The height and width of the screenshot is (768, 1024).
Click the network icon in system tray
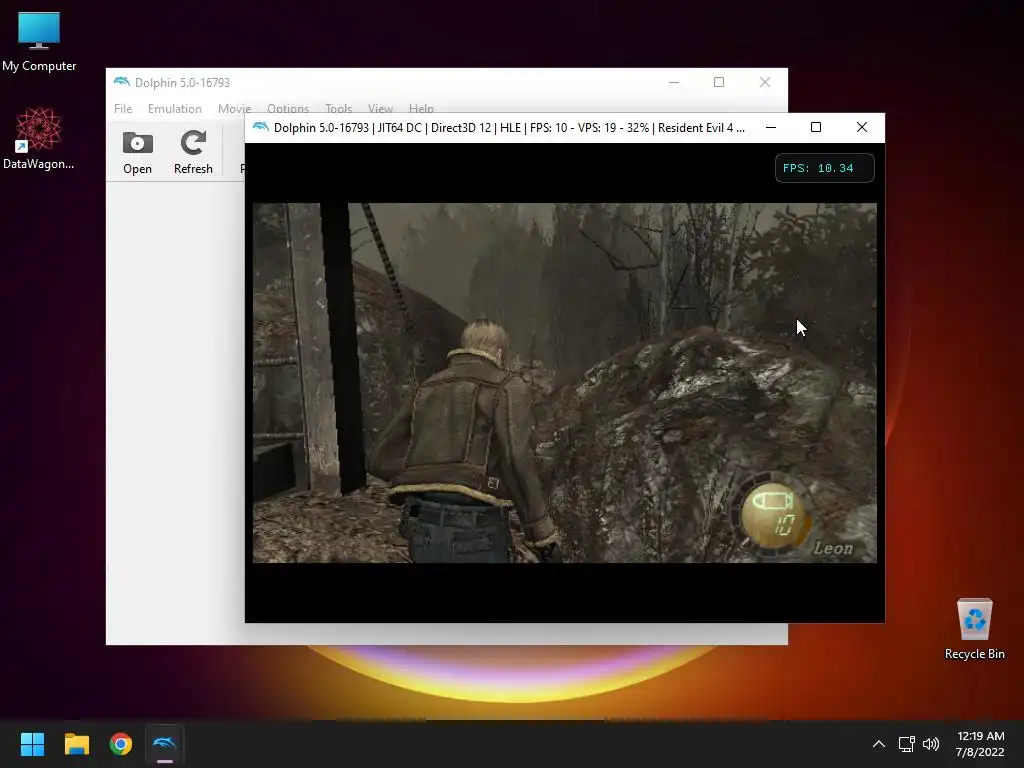(x=906, y=744)
